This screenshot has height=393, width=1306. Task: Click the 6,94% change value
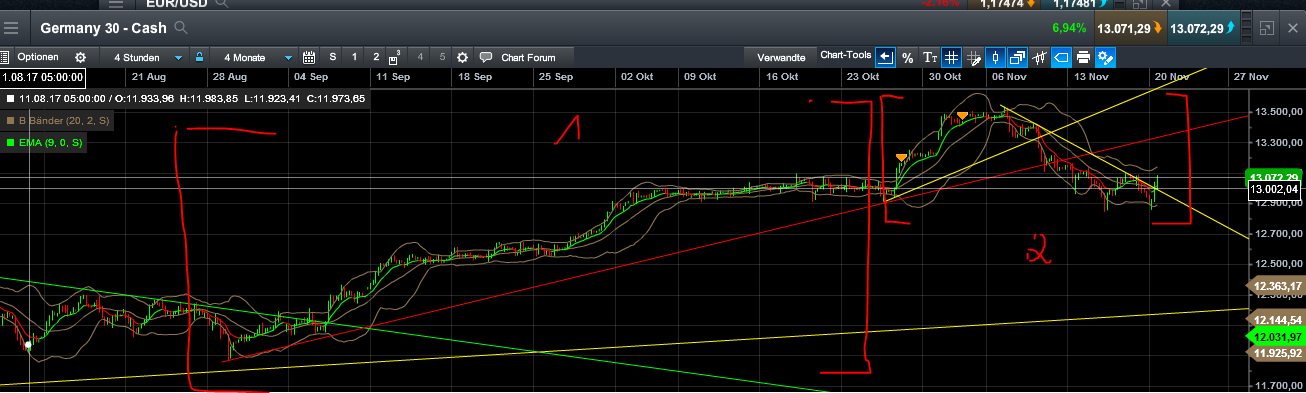(1069, 28)
